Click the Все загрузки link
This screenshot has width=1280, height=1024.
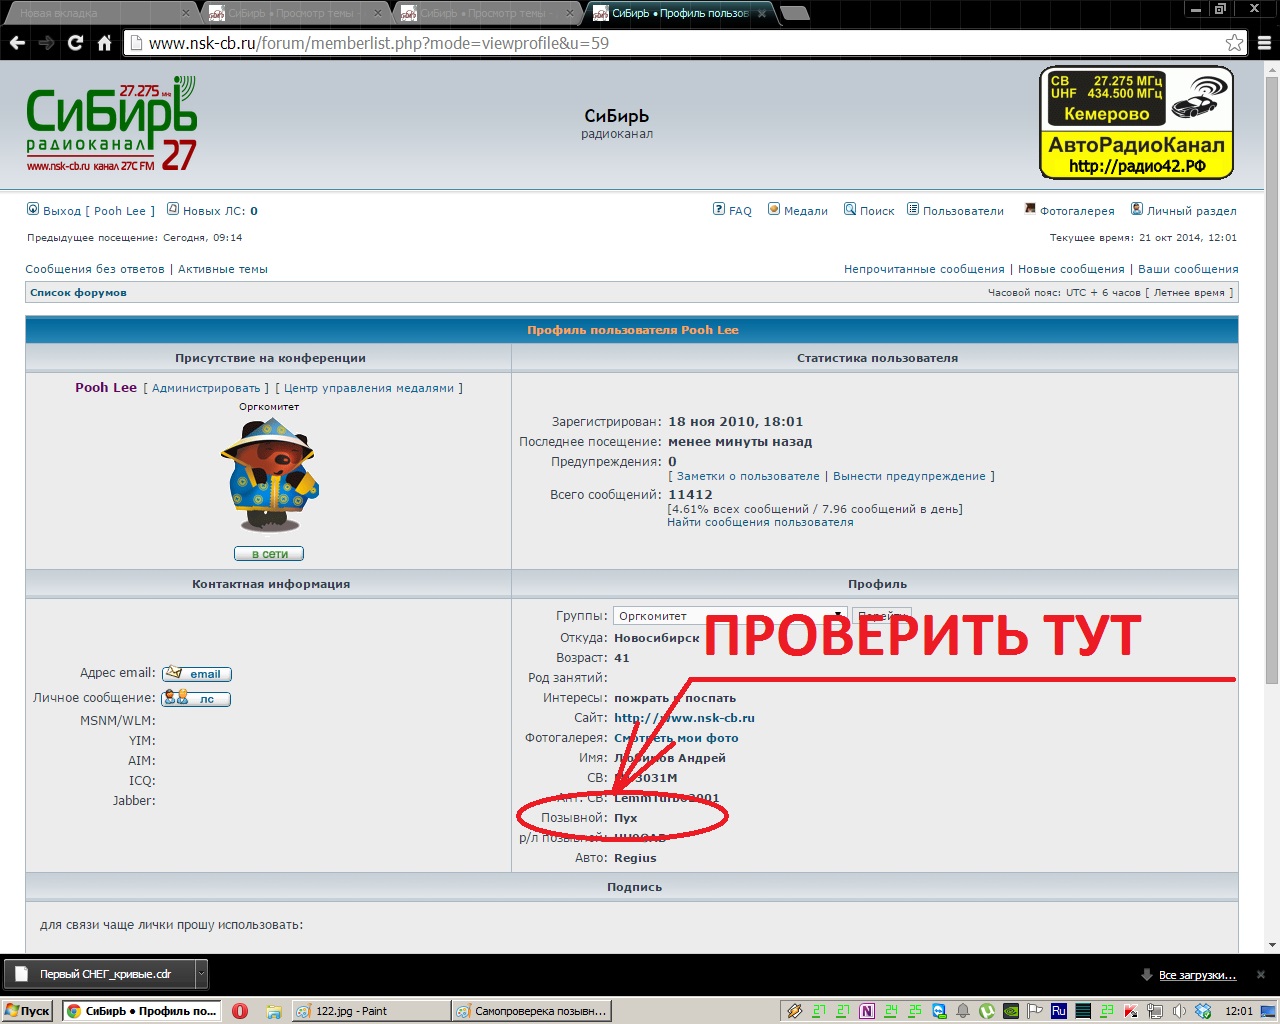click(1197, 975)
